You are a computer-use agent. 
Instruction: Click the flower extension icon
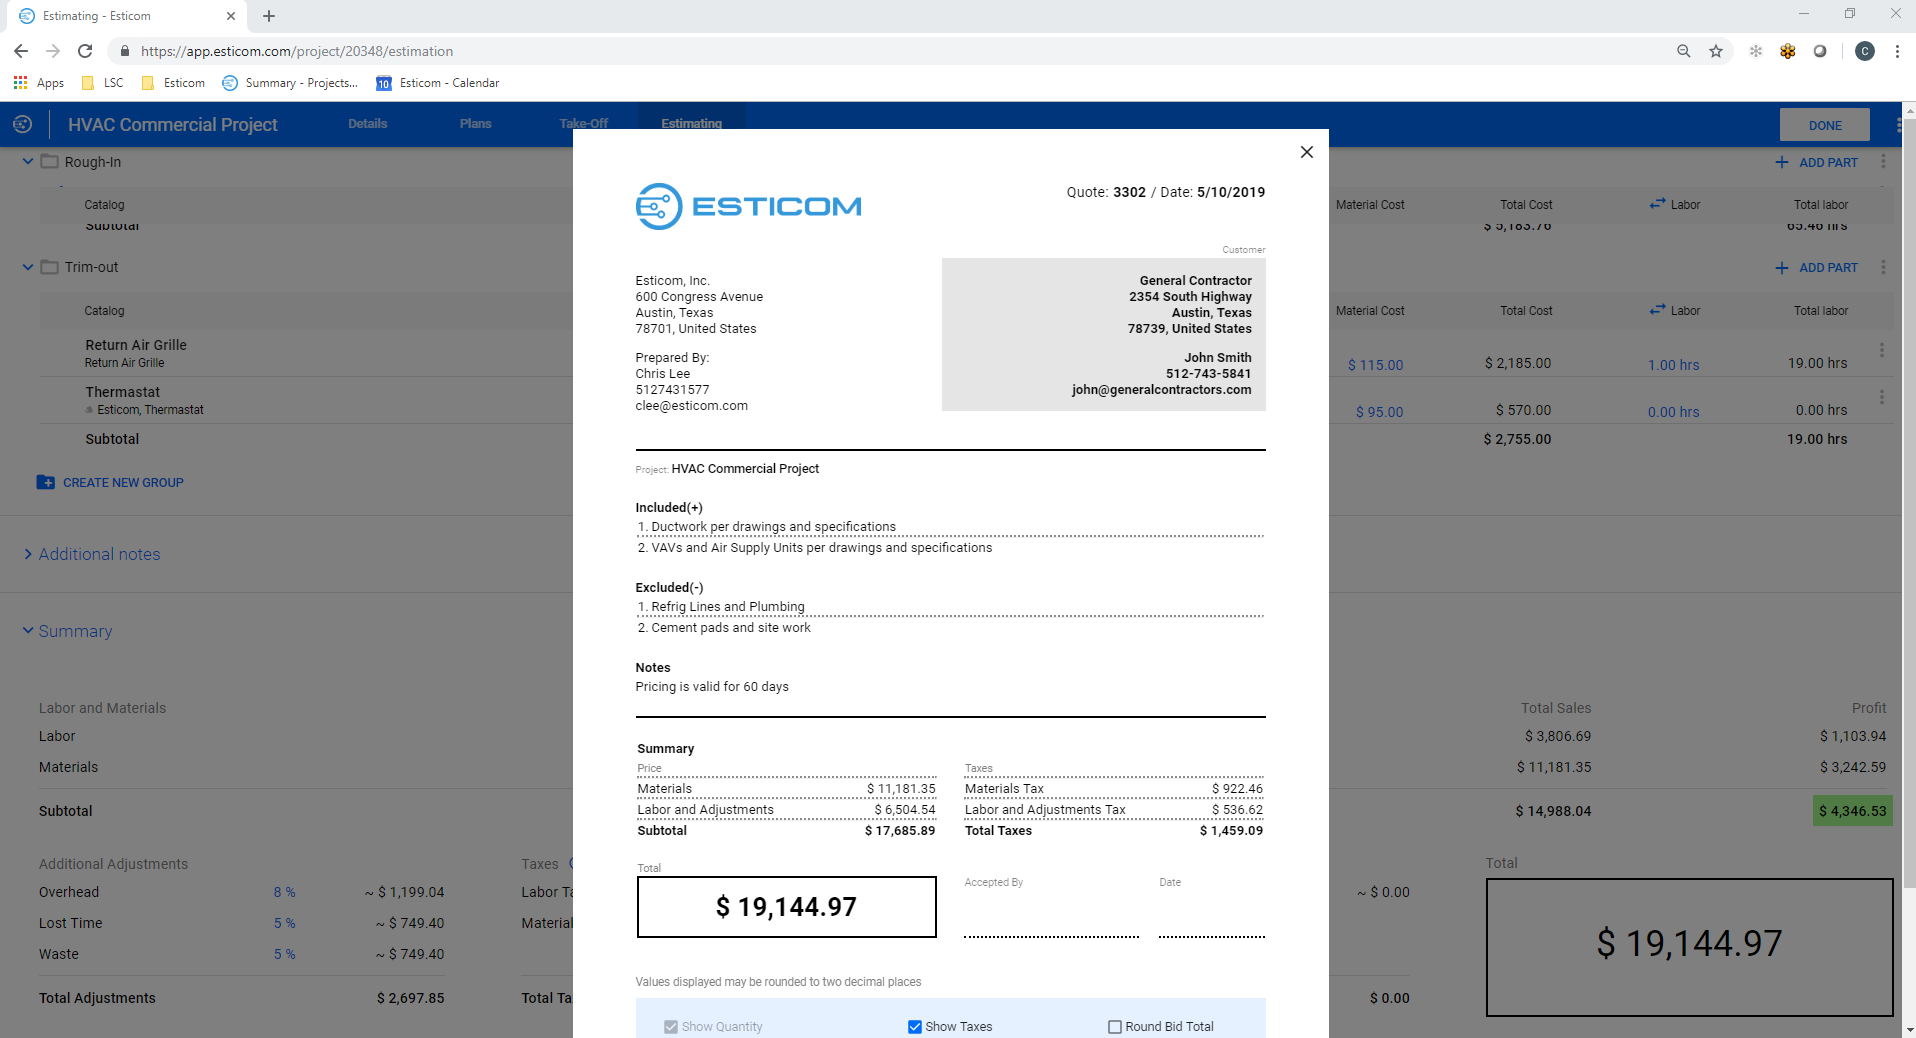click(1788, 51)
